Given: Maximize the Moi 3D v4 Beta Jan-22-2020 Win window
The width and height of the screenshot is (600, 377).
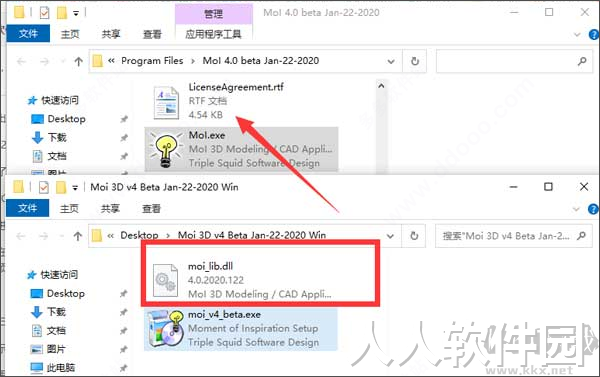Looking at the screenshot, I should [548, 187].
